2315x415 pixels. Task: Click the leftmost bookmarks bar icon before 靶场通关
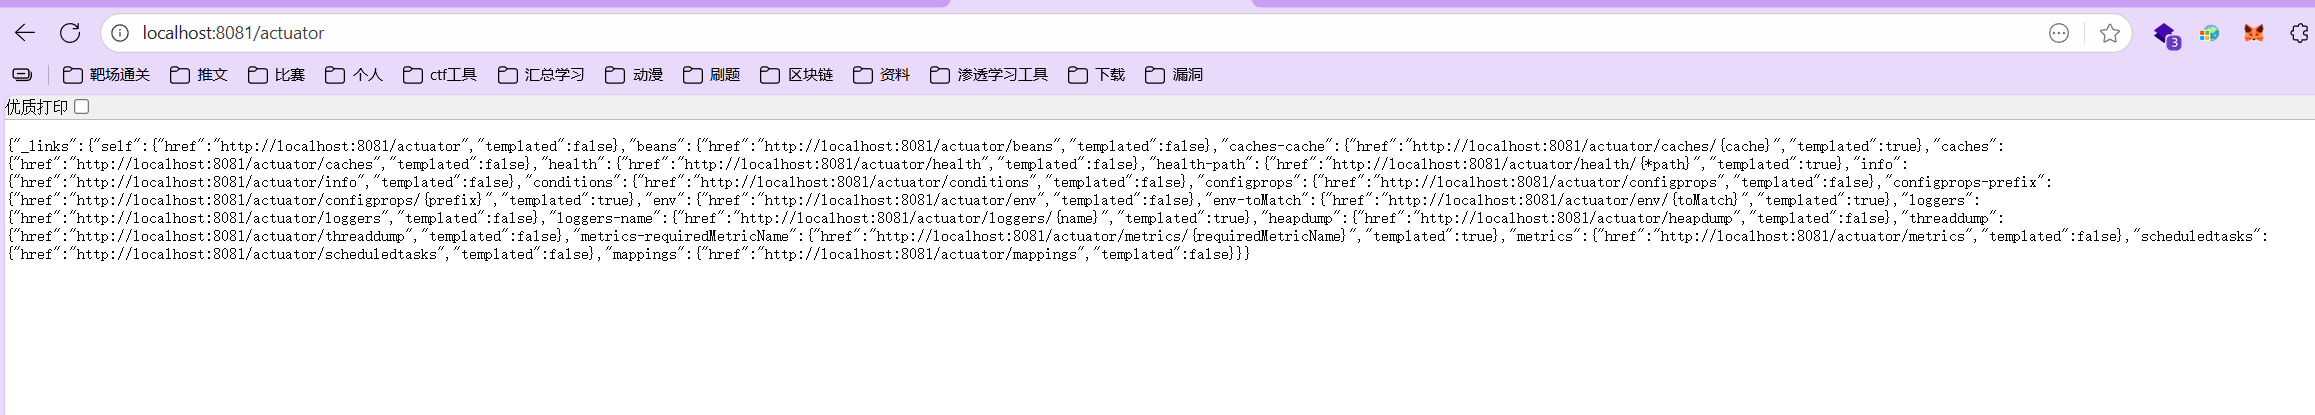pos(22,75)
